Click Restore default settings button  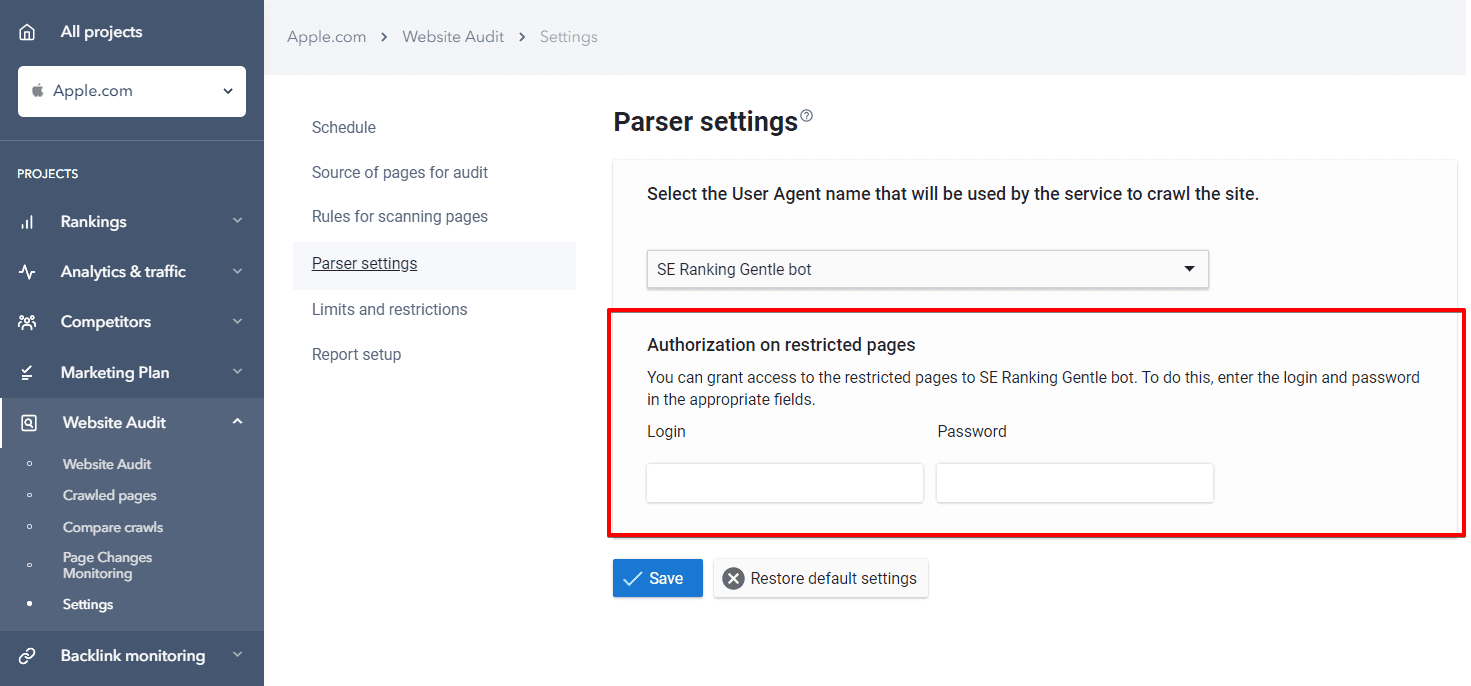click(821, 578)
